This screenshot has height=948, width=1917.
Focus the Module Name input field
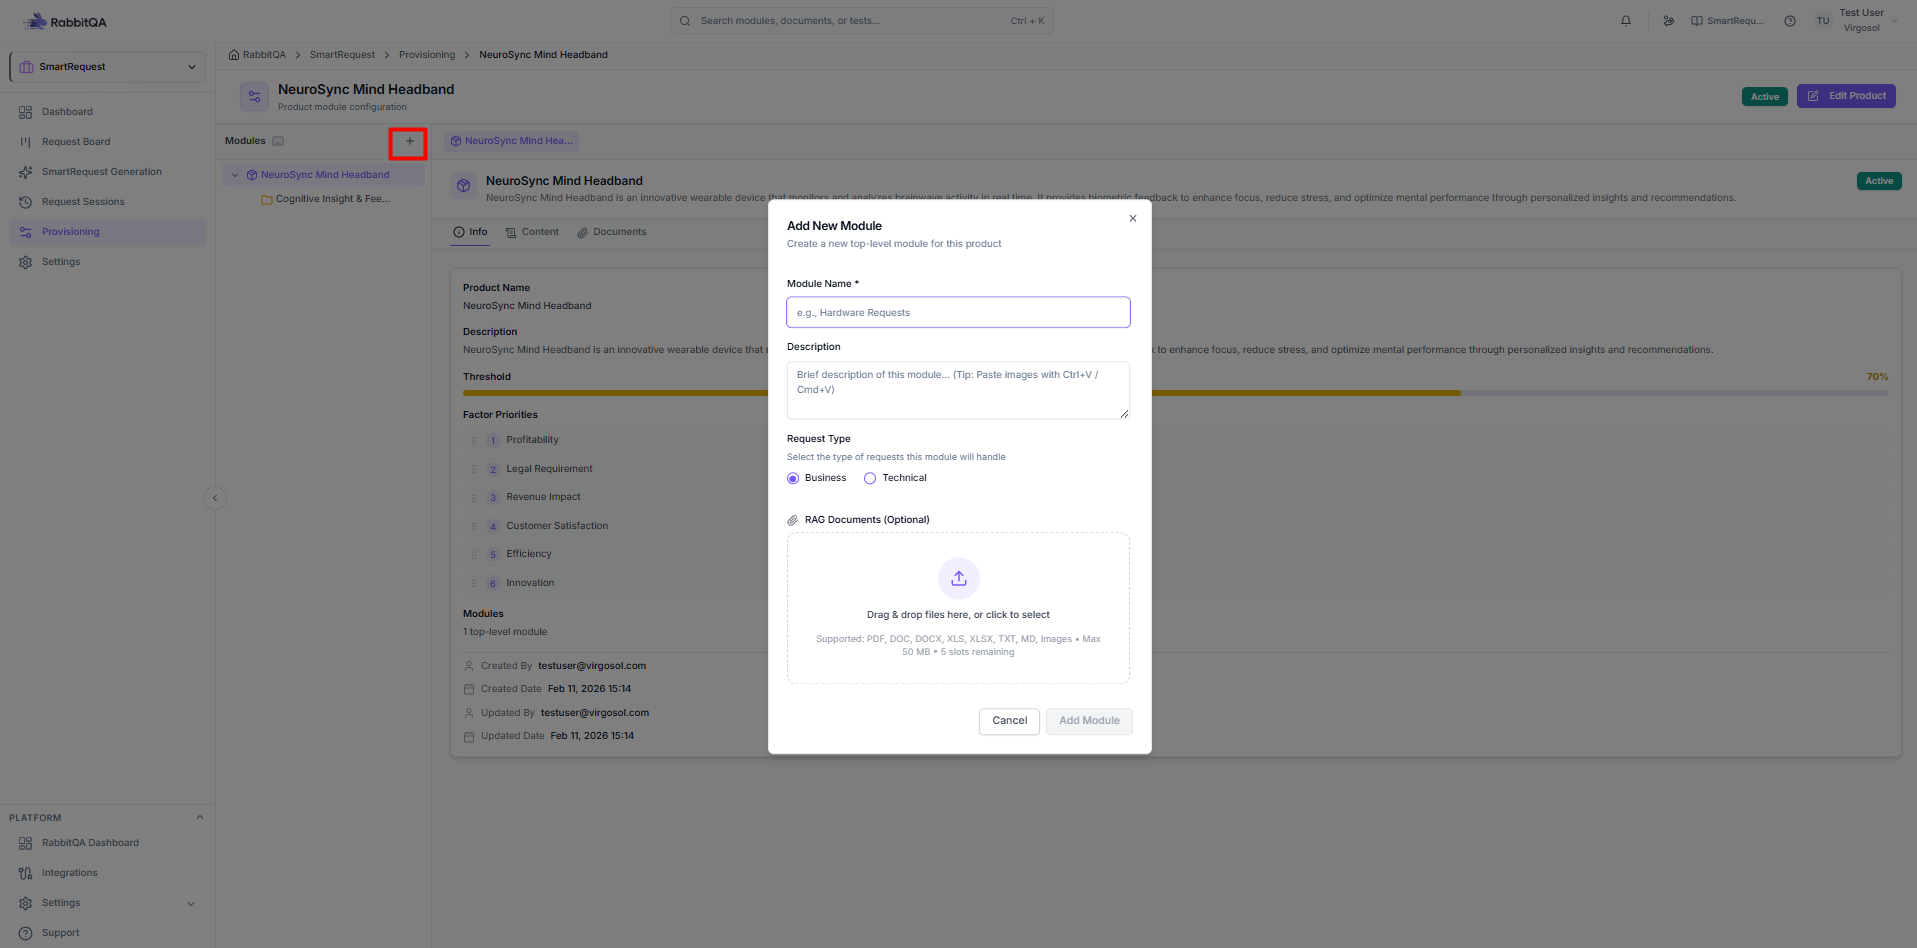tap(958, 312)
